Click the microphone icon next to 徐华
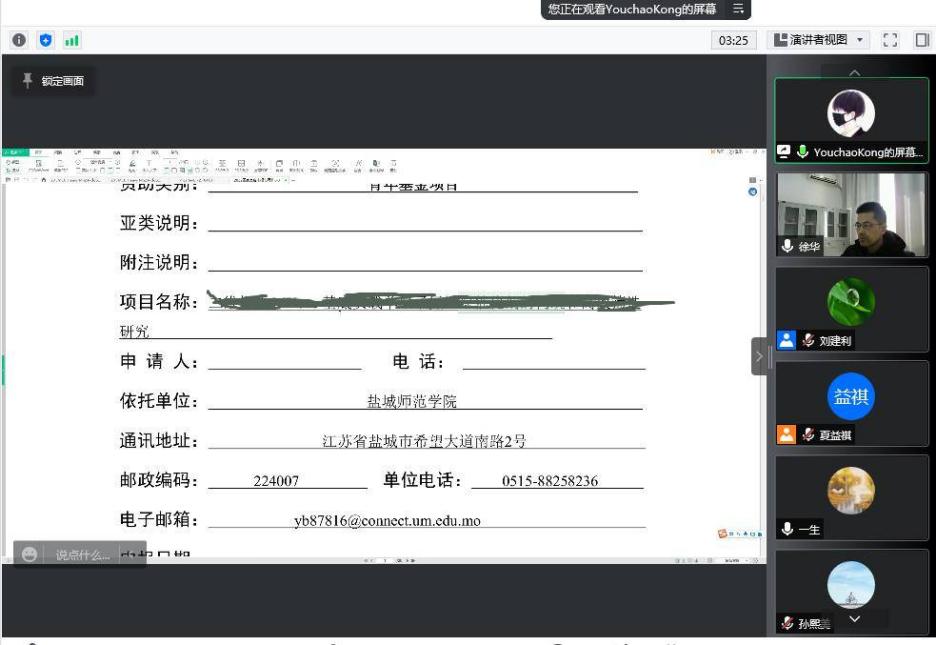The width and height of the screenshot is (936, 645). point(788,246)
